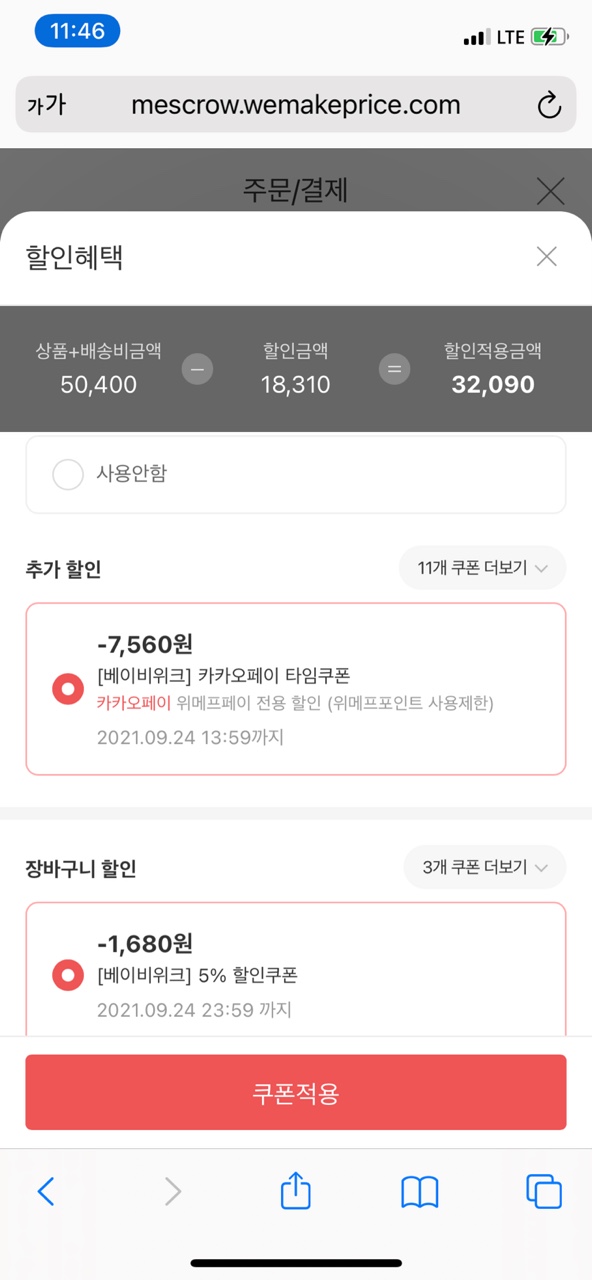The width and height of the screenshot is (592, 1280).
Task: Select the 5% 할인쿠폰 radio button
Action: 68,975
